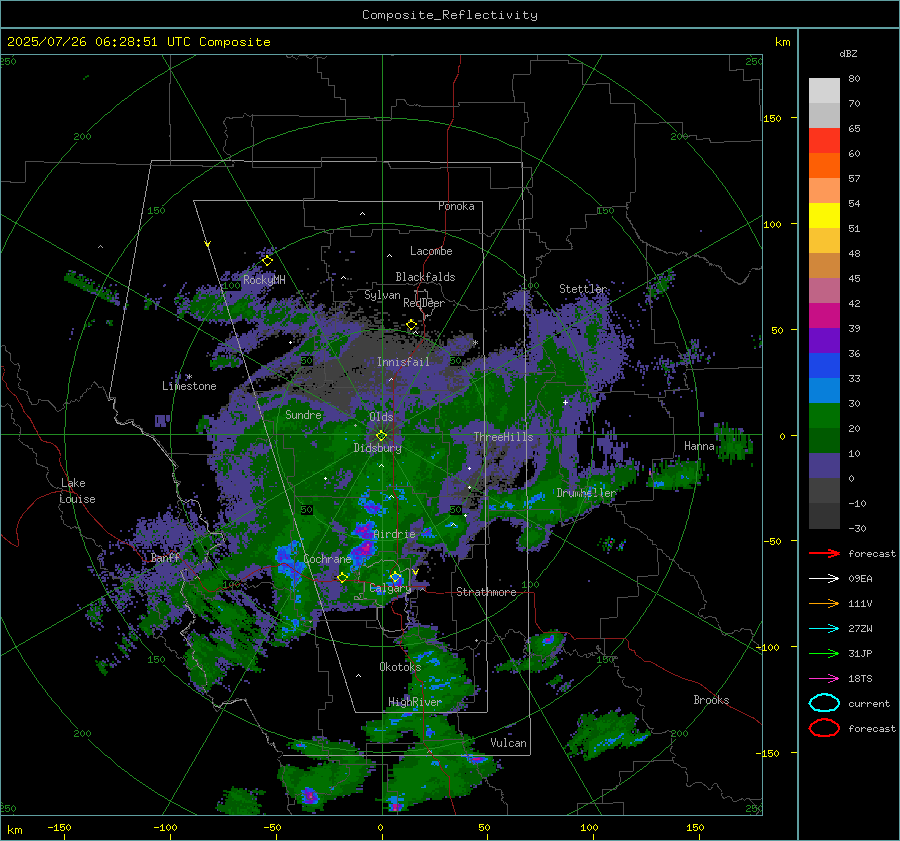The image size is (900, 841).
Task: Click the cyan current ellipse in legend
Action: click(x=824, y=703)
